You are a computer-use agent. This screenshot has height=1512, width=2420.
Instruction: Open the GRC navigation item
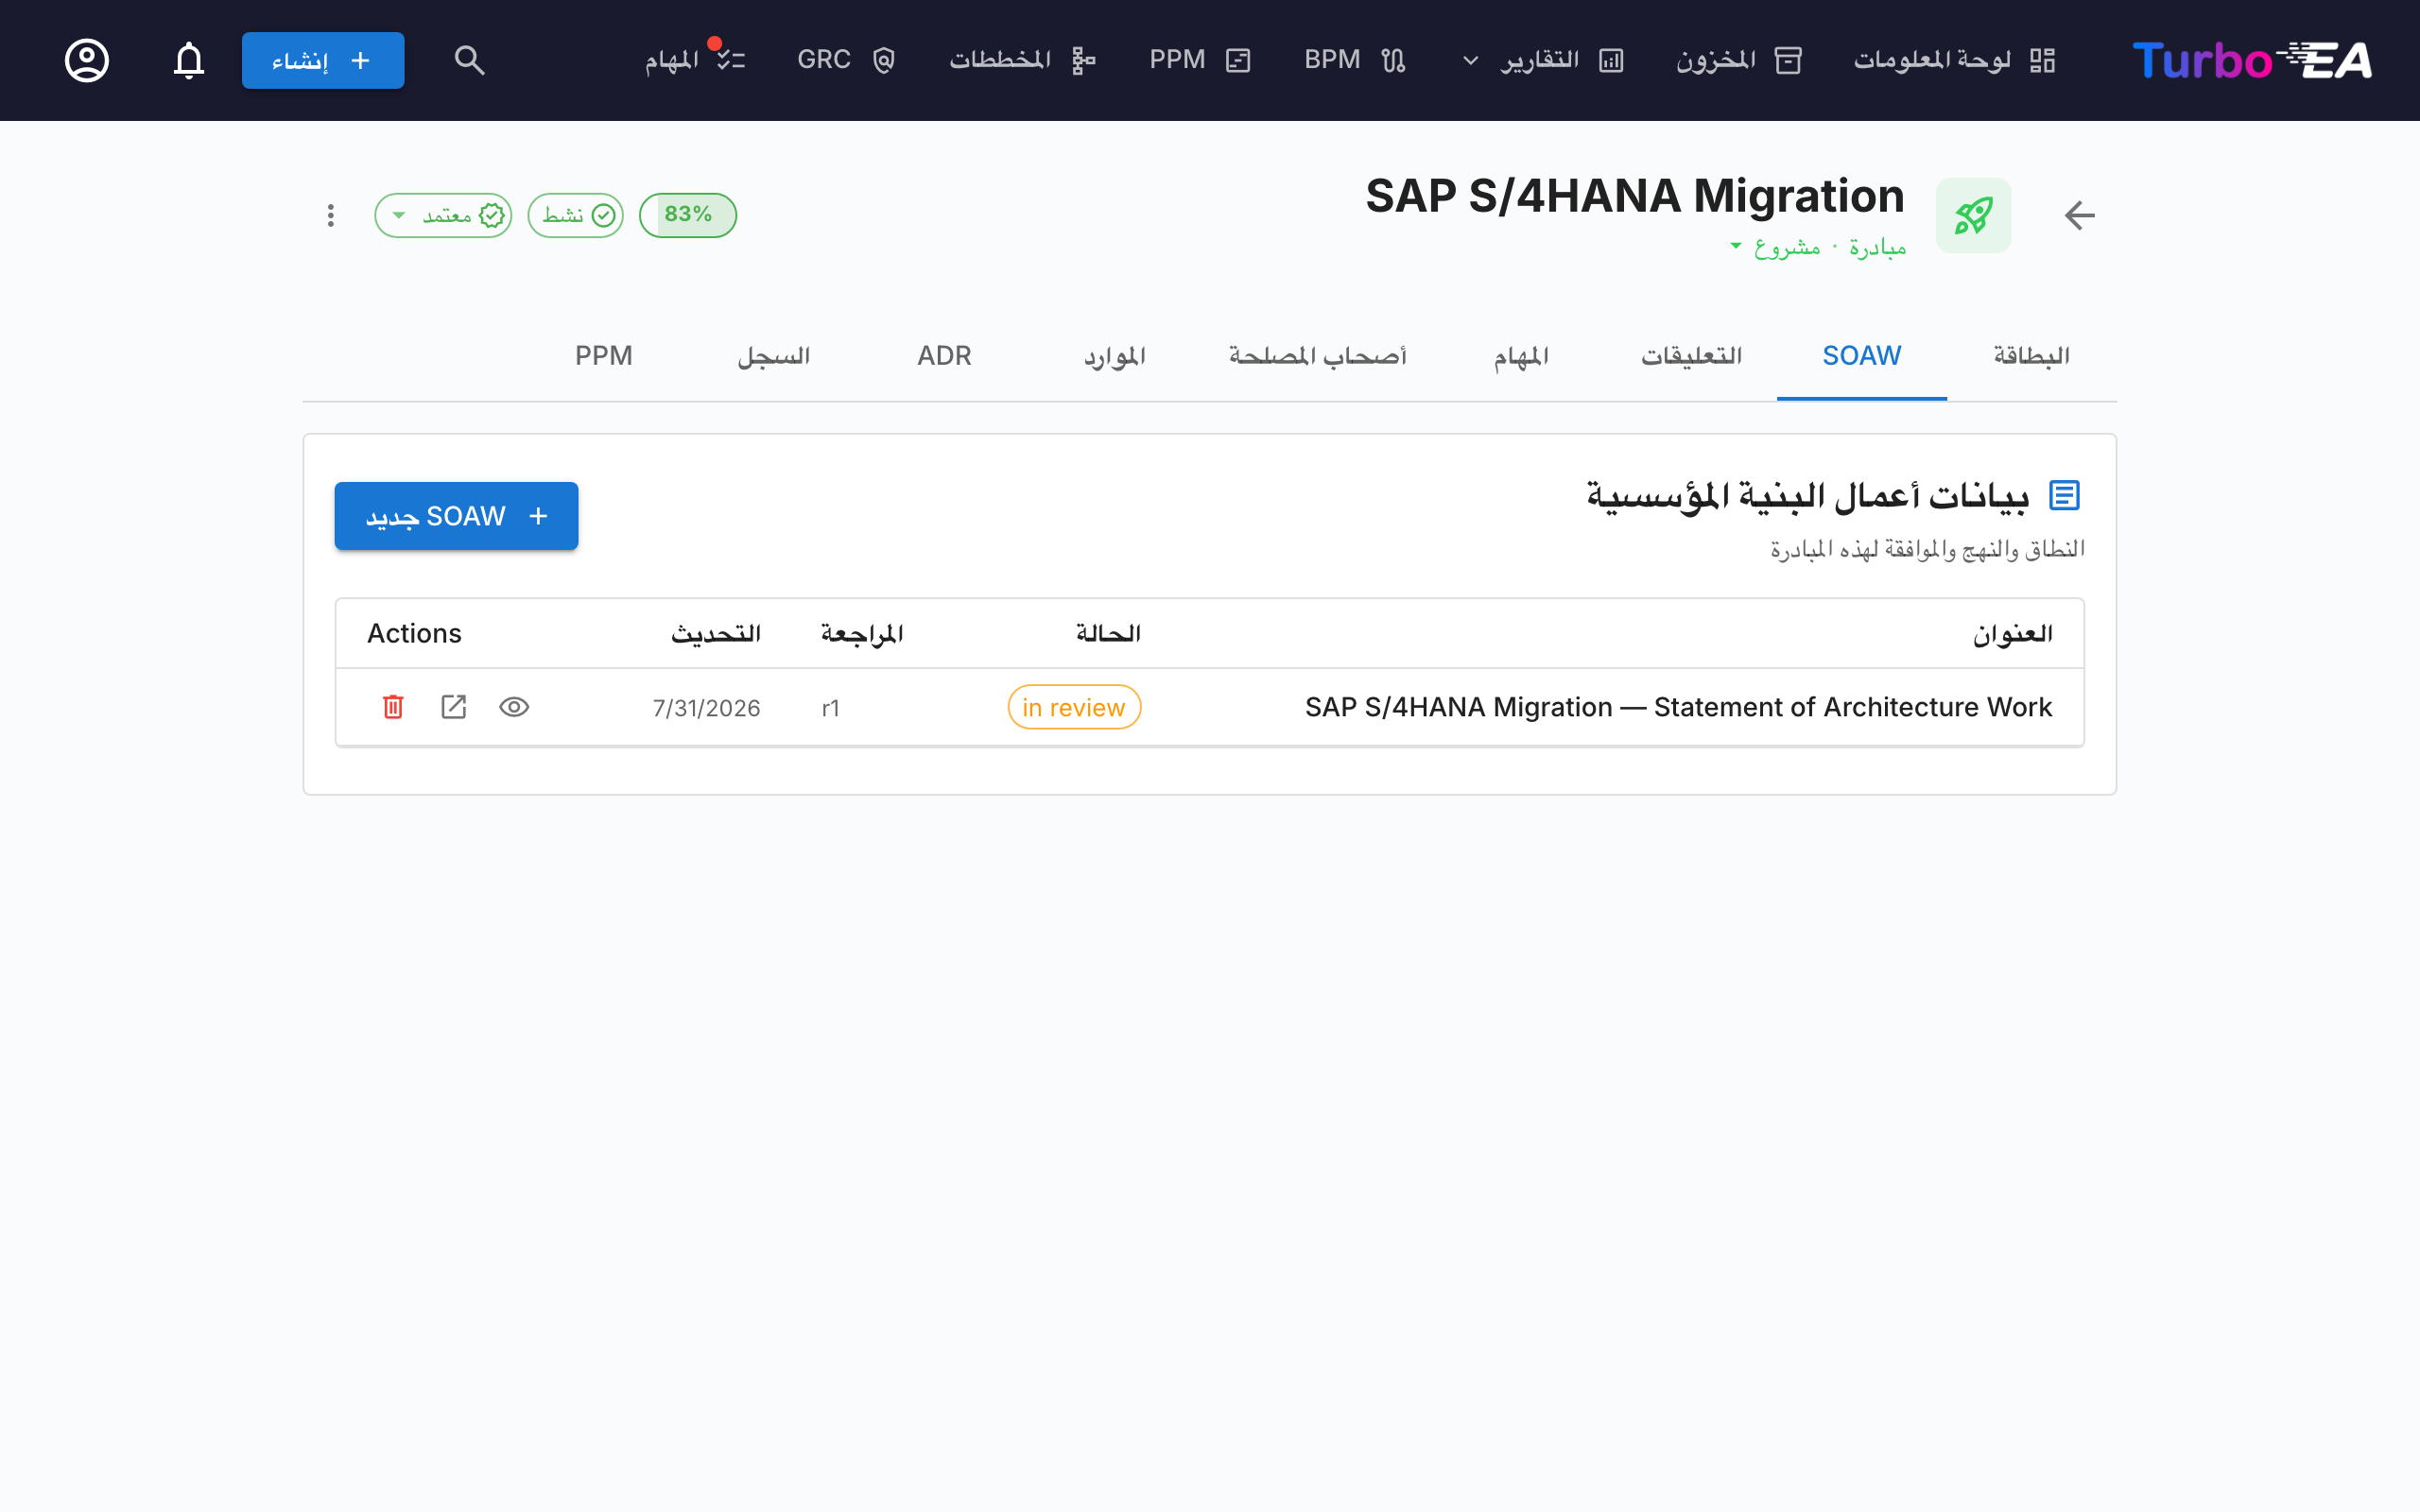(x=846, y=60)
